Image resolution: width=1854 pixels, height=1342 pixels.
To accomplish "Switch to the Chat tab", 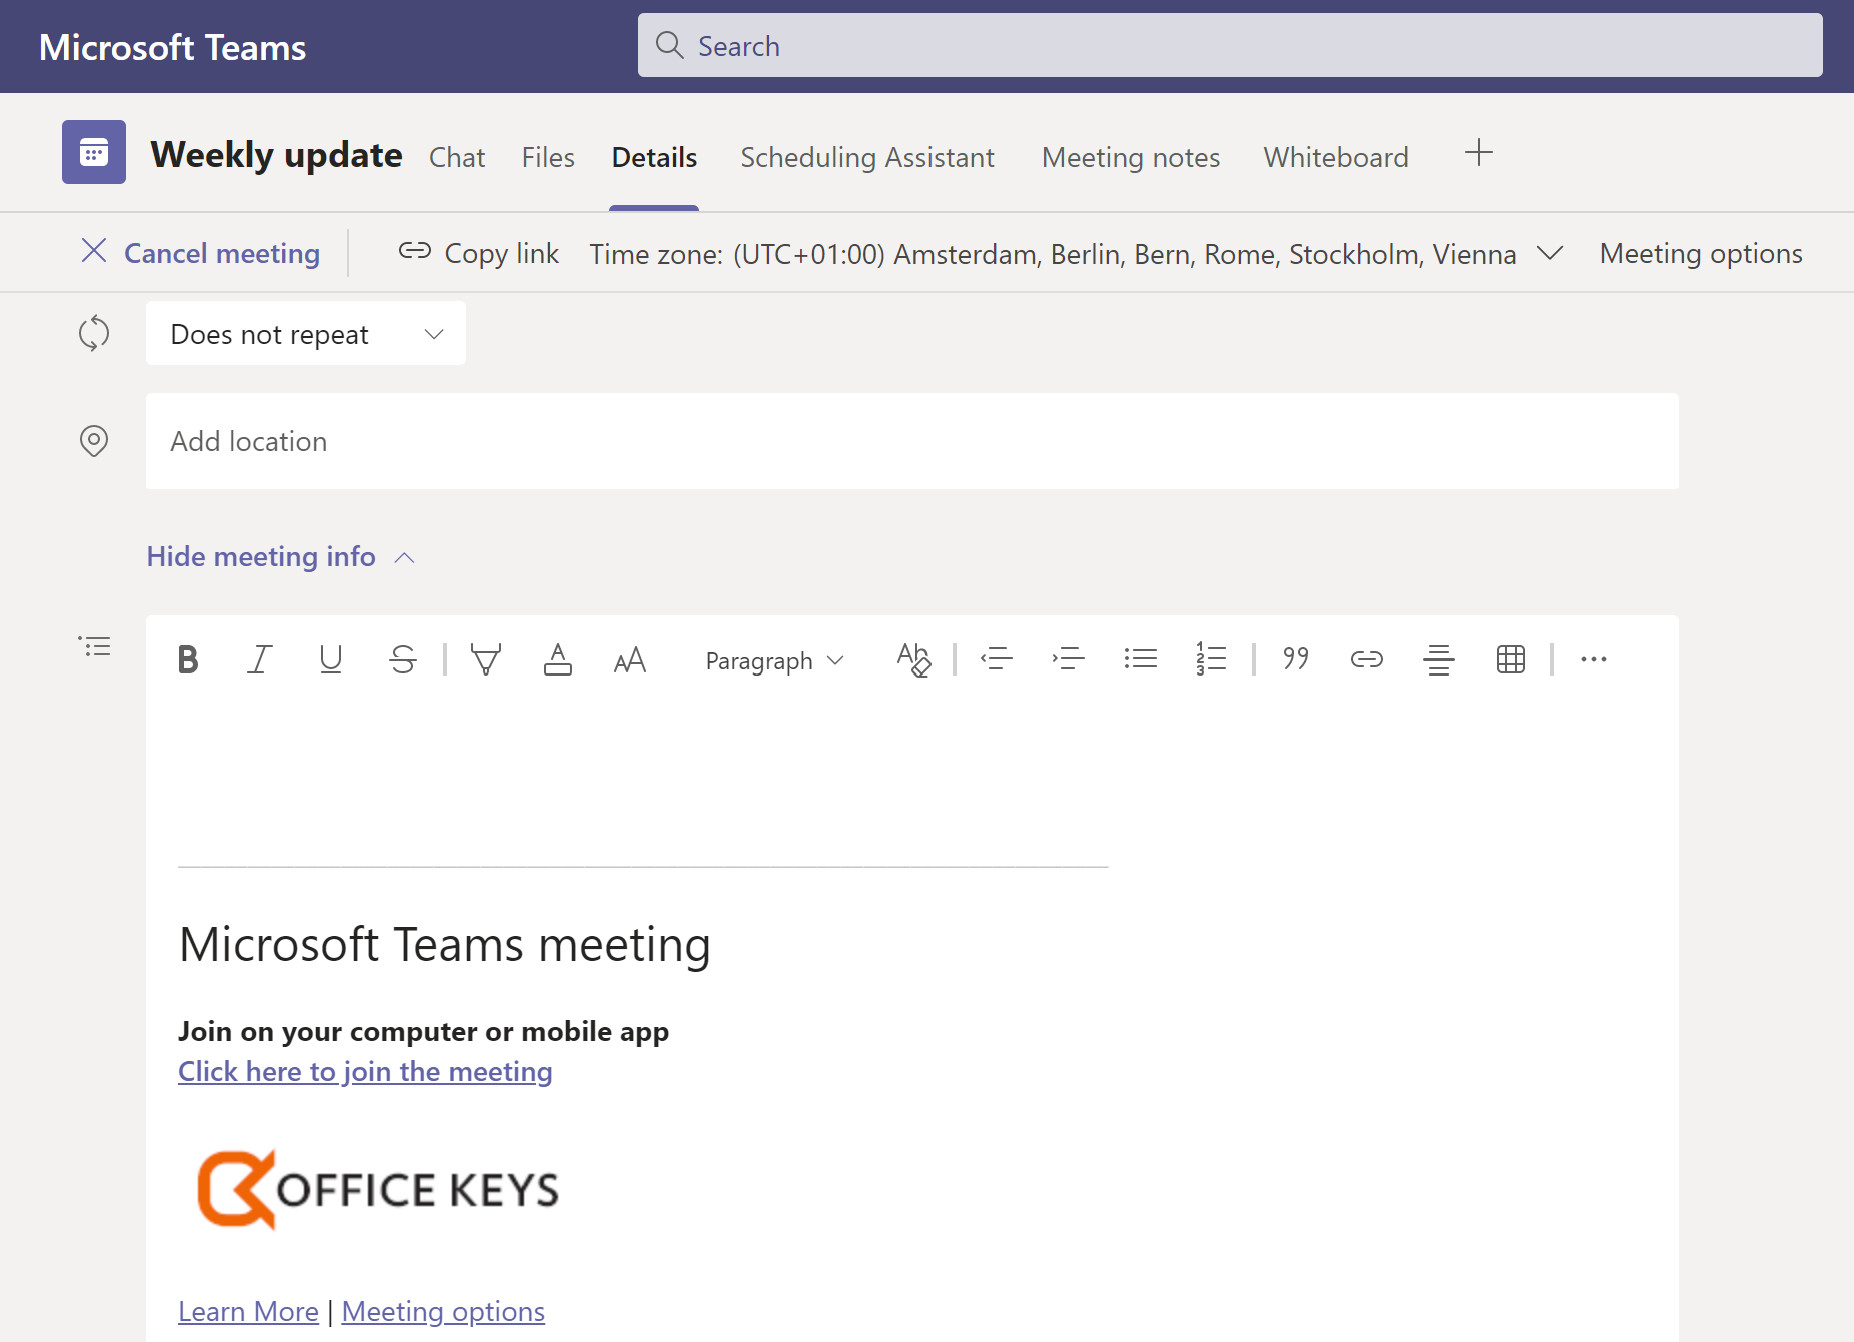I will click(457, 157).
